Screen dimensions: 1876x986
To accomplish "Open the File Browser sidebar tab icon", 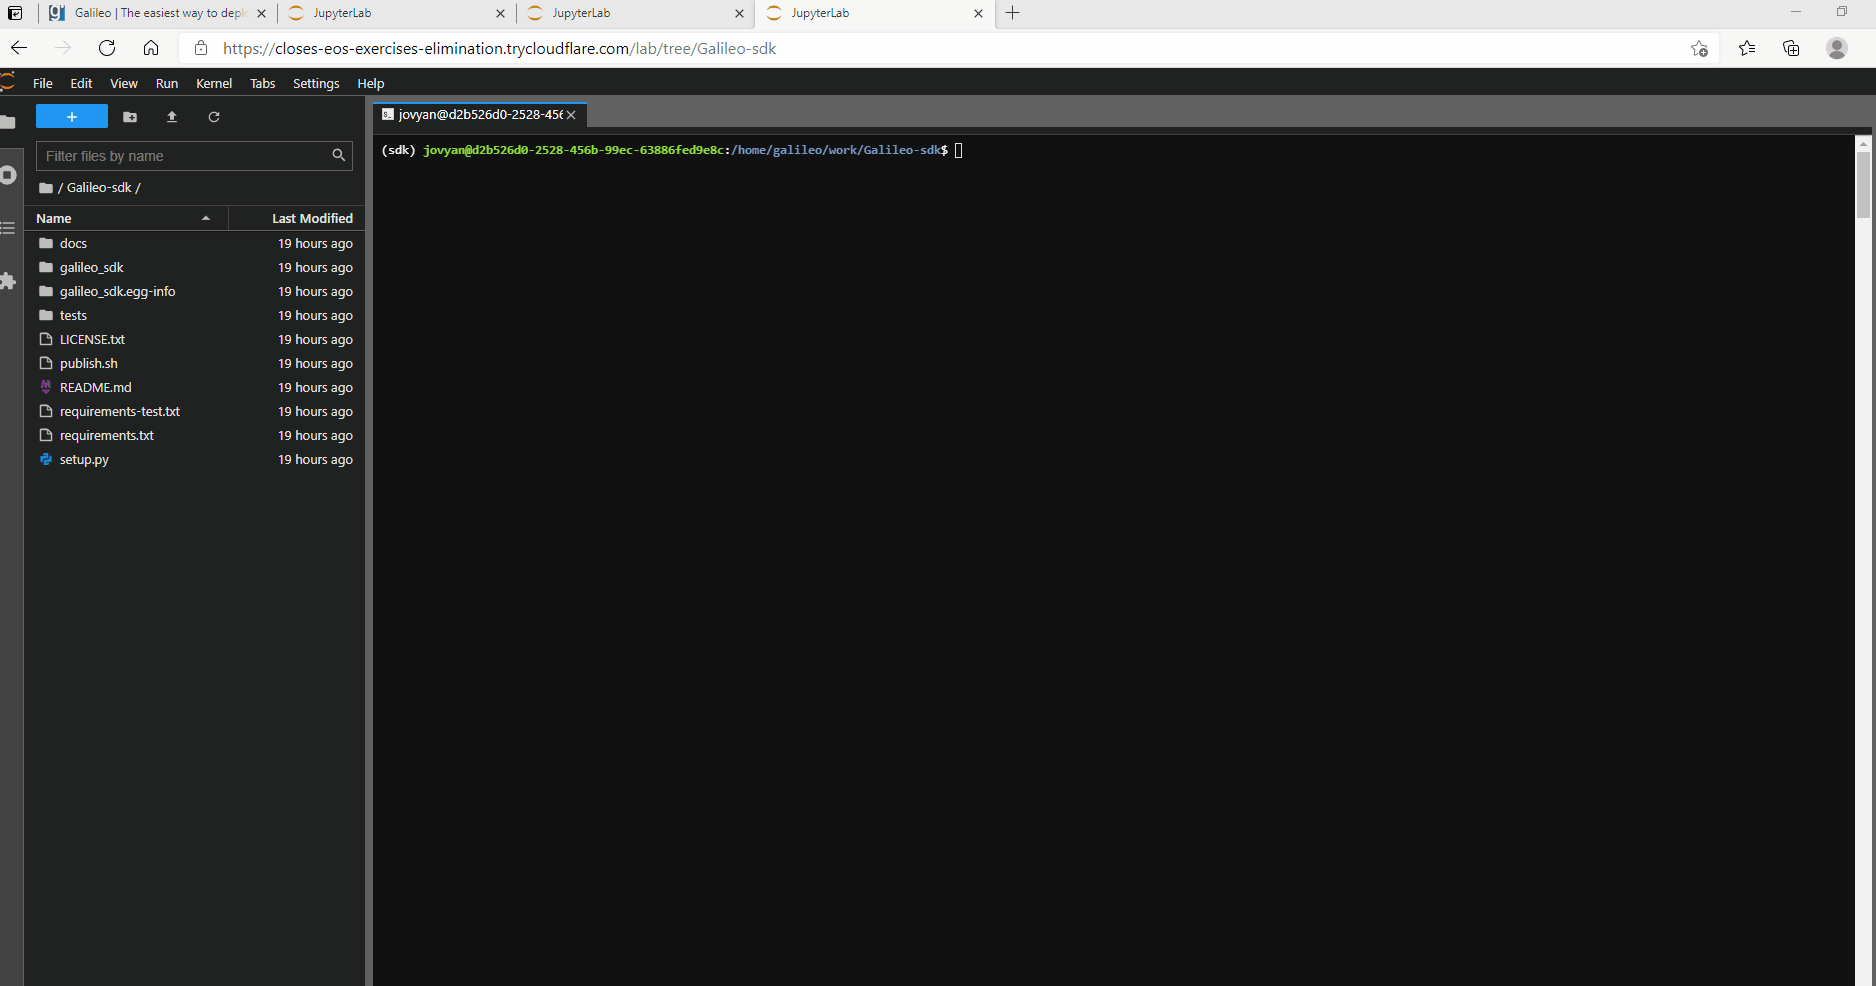I will tap(8, 122).
